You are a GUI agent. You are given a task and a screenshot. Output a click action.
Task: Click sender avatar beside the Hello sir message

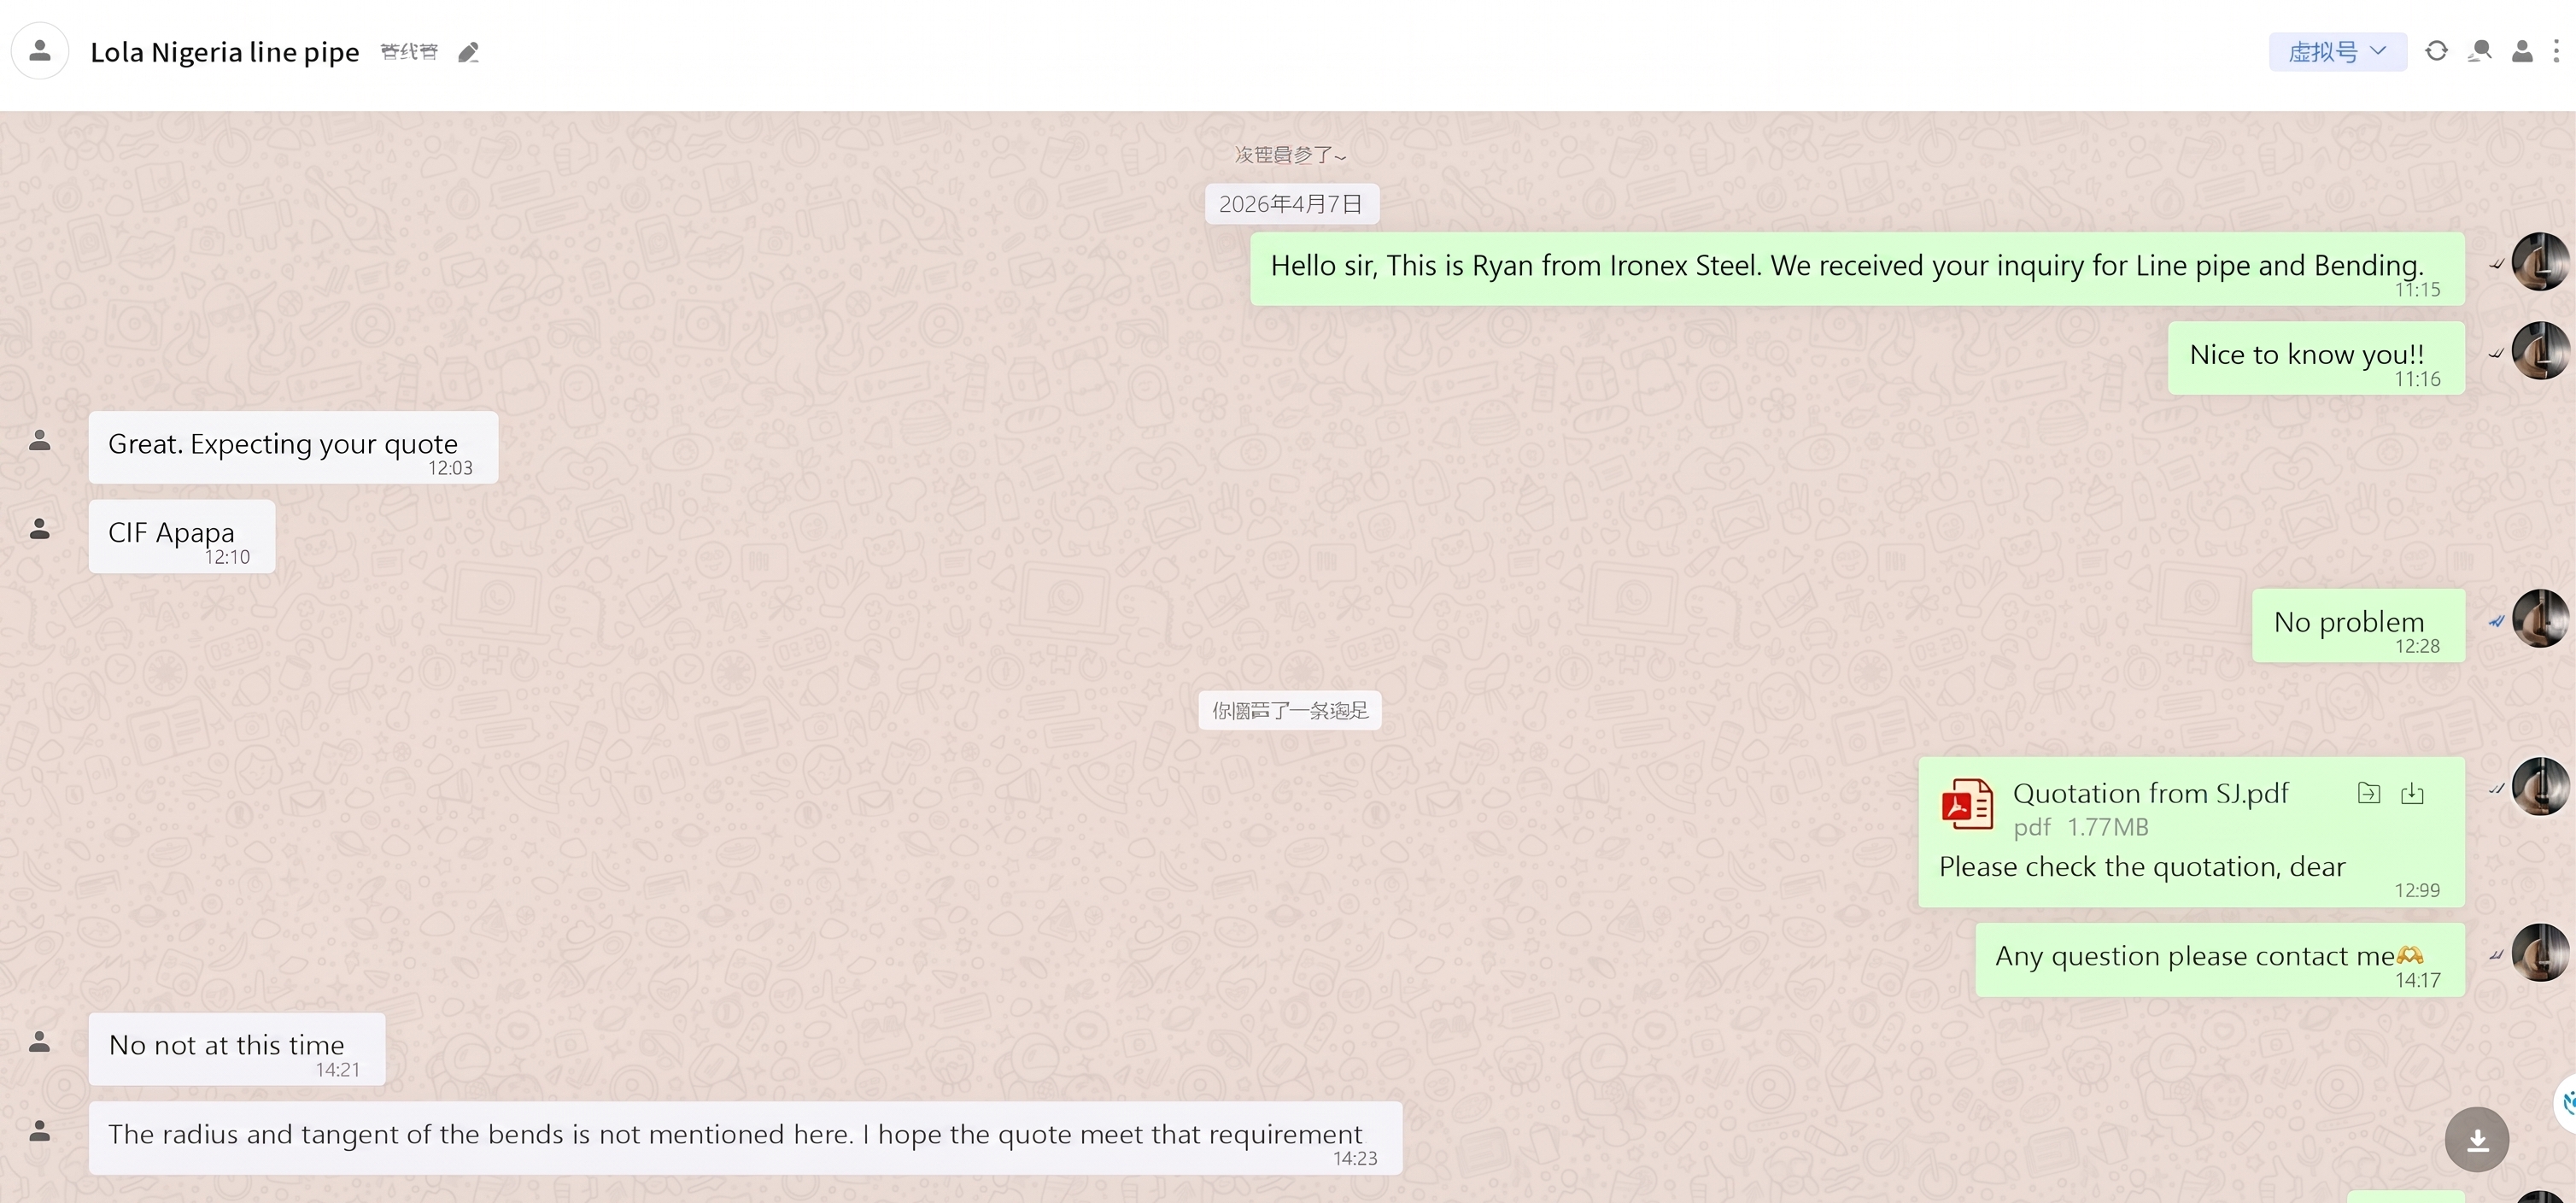pyautogui.click(x=2540, y=262)
